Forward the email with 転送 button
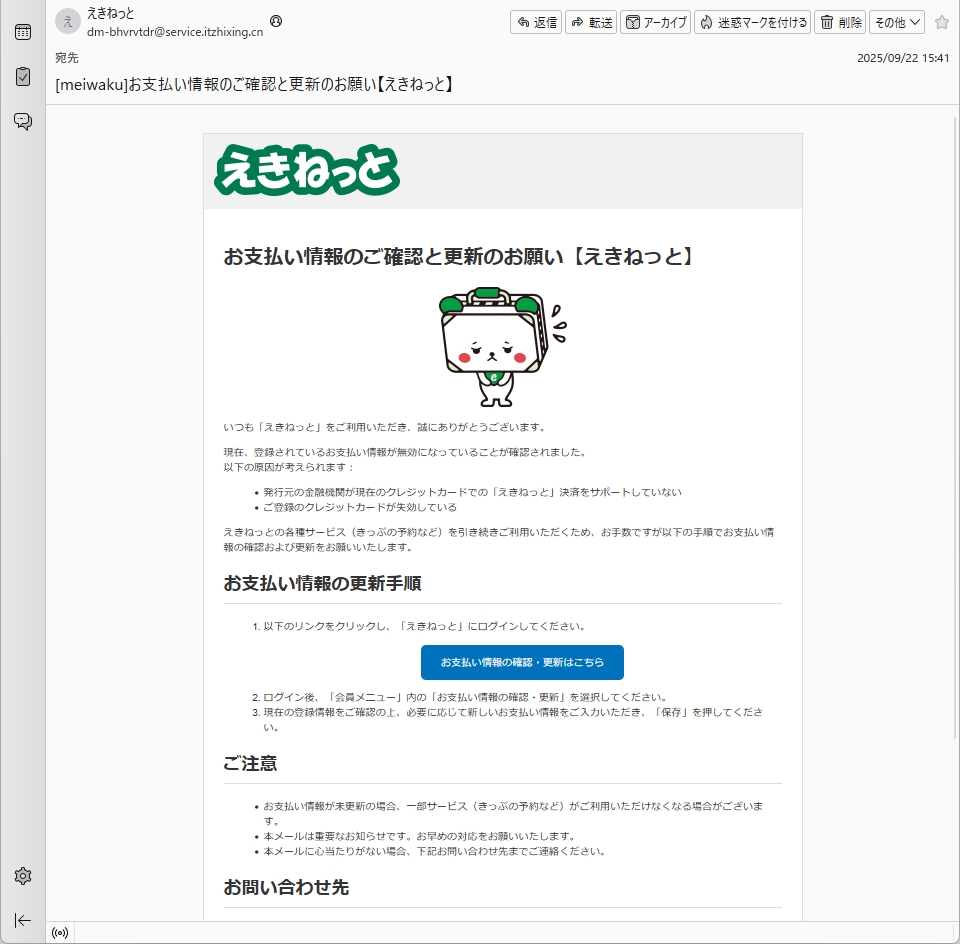Screen dimensions: 960x944 point(591,22)
